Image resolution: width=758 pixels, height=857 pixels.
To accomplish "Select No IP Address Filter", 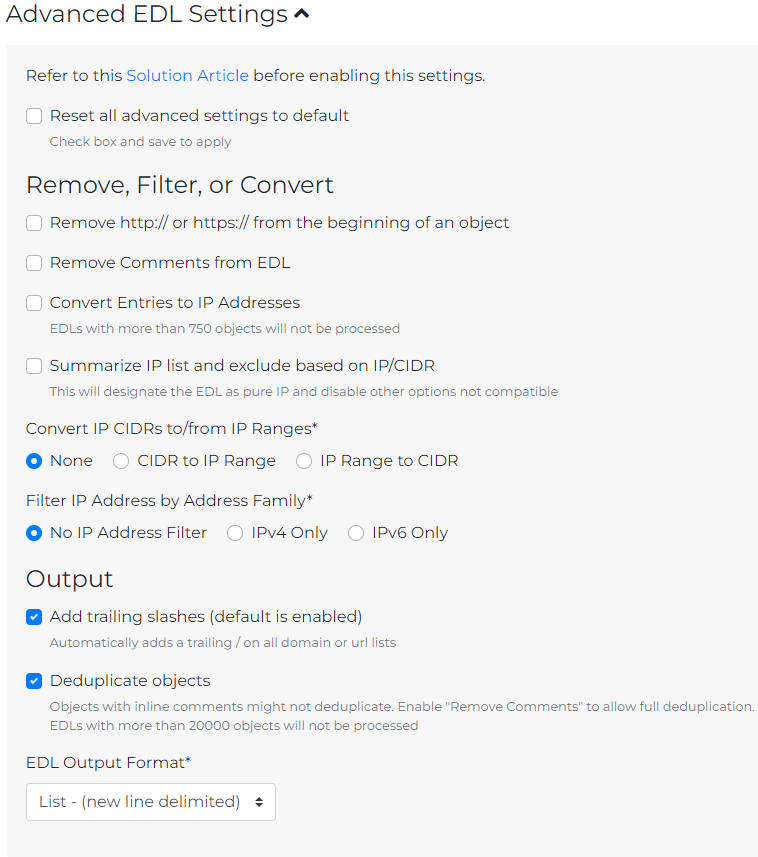I will click(x=33, y=533).
